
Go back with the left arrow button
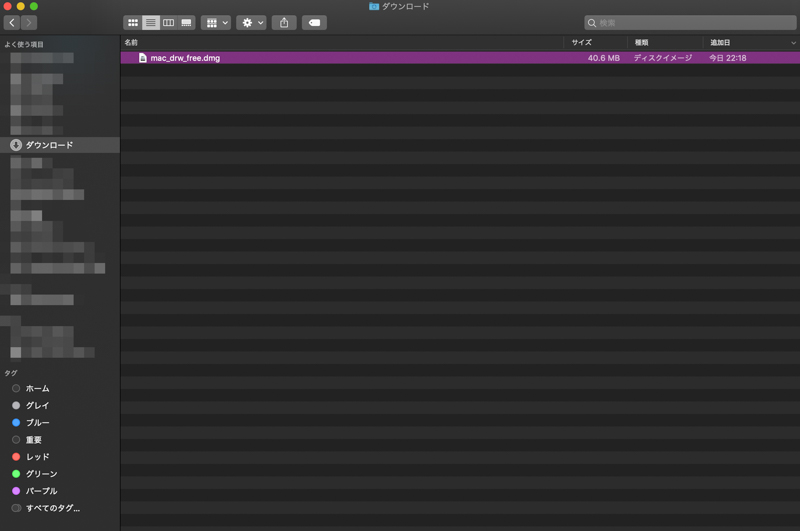click(12, 22)
